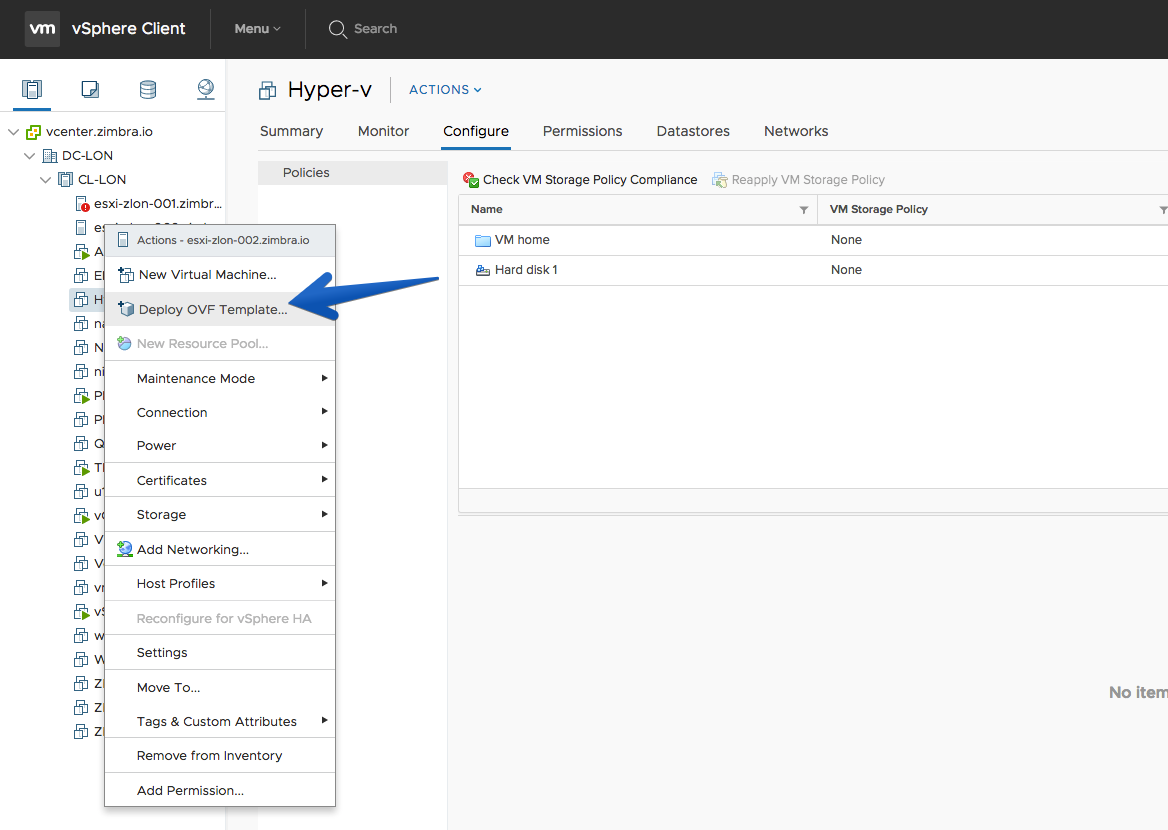Viewport: 1168px width, 830px height.
Task: Click the Add Networking globe icon
Action: pyautogui.click(x=125, y=549)
